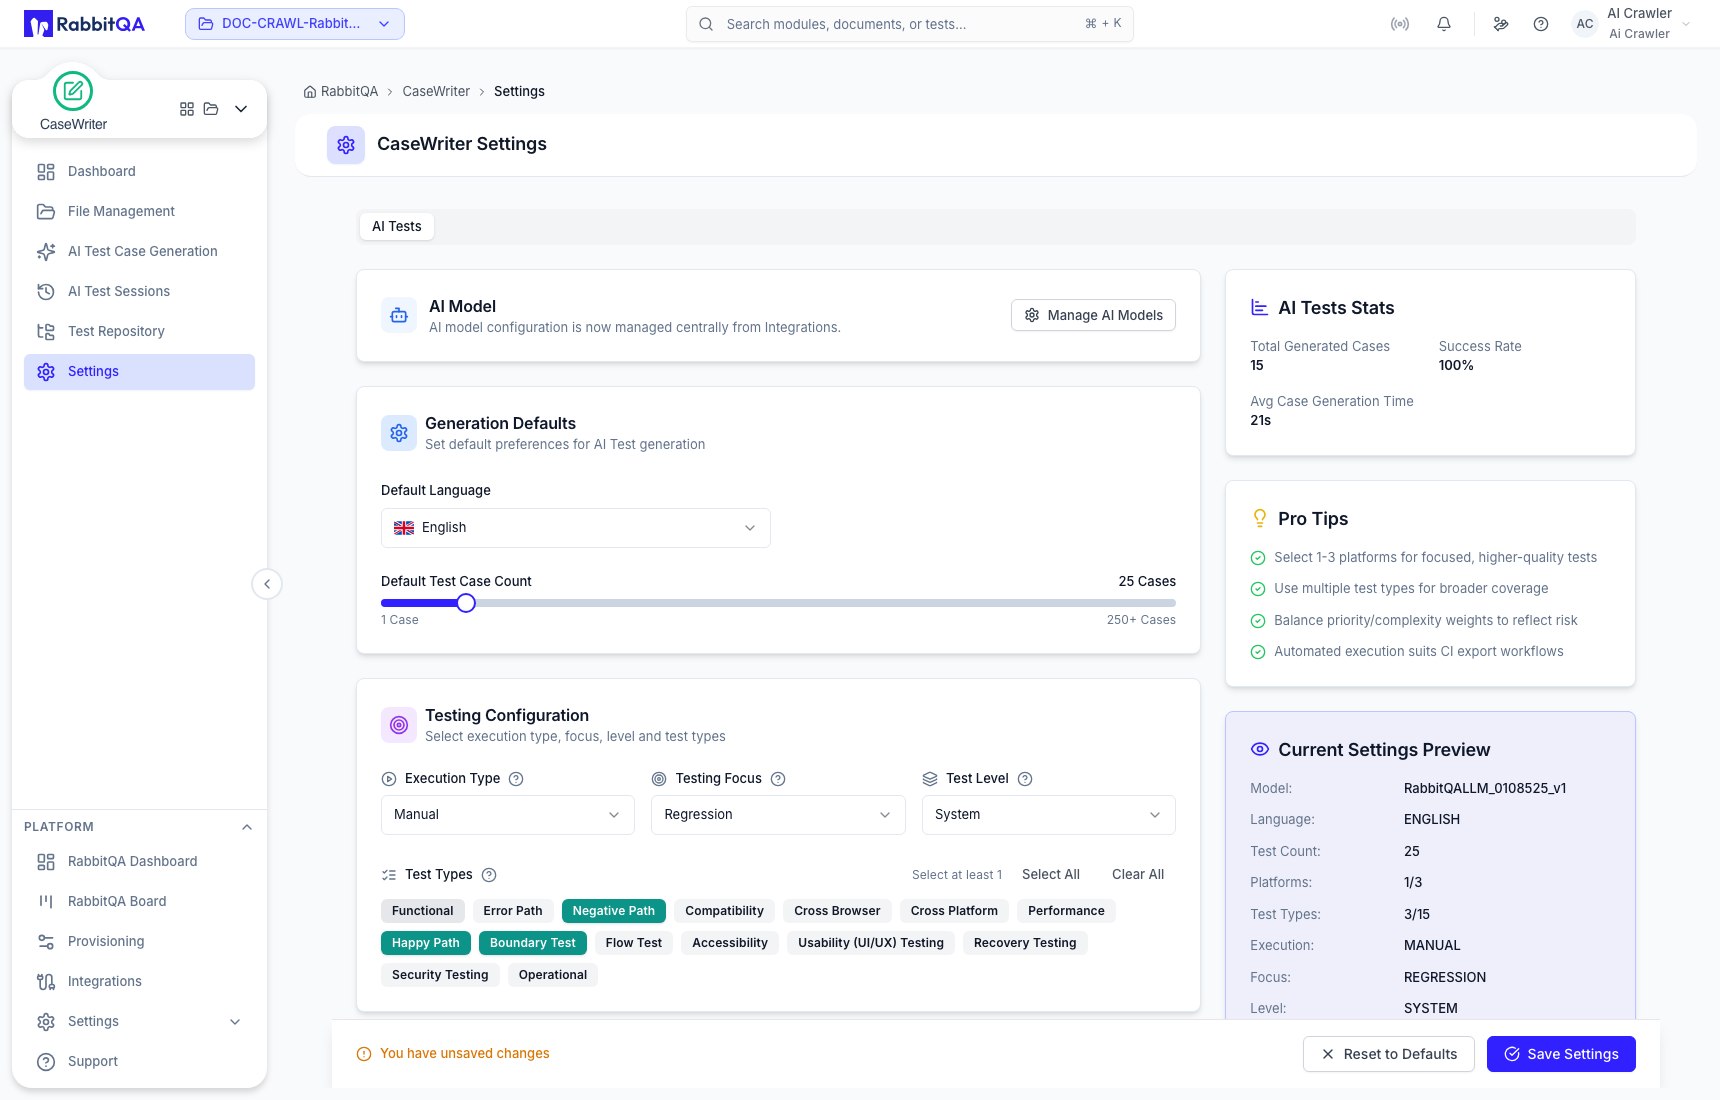Show Testing Focus help tooltip icon

(778, 779)
